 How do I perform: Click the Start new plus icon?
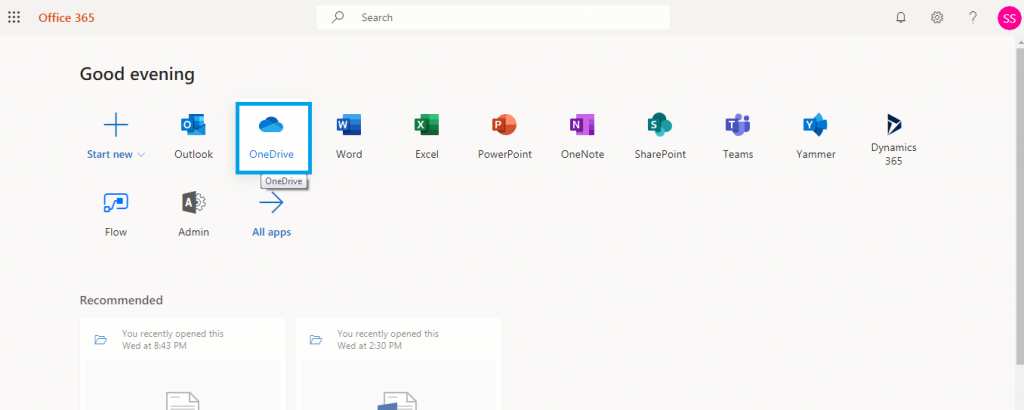click(x=116, y=124)
